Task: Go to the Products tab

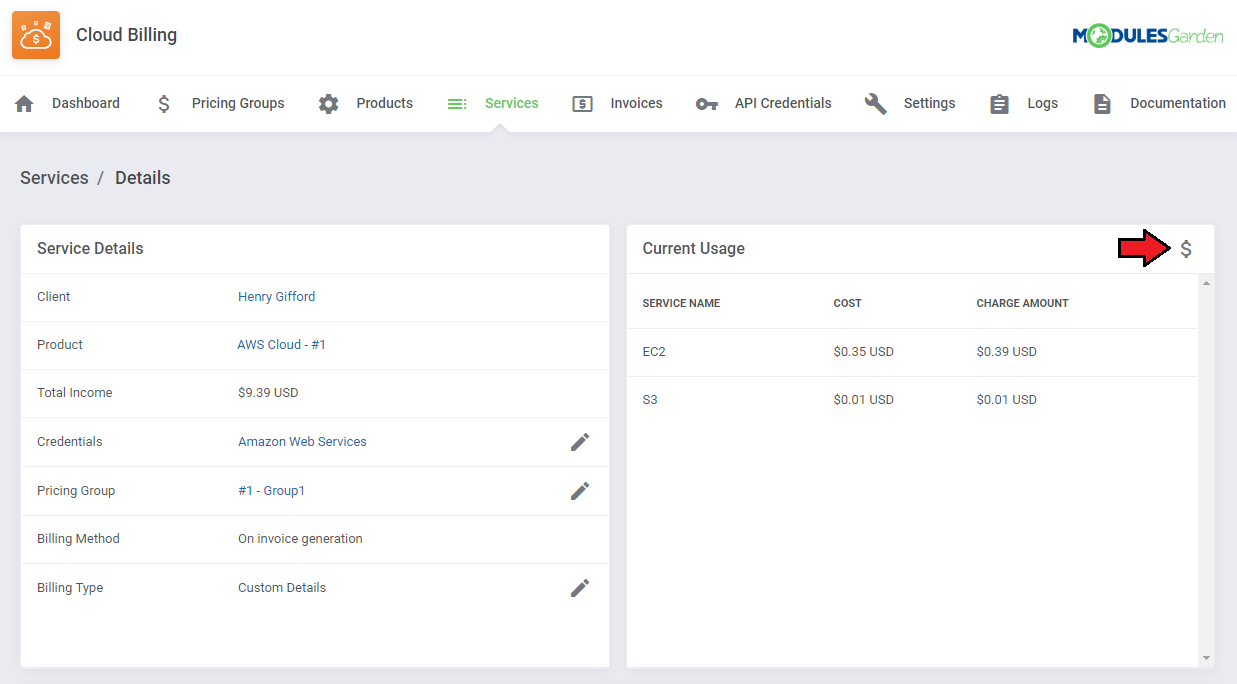Action: (385, 103)
